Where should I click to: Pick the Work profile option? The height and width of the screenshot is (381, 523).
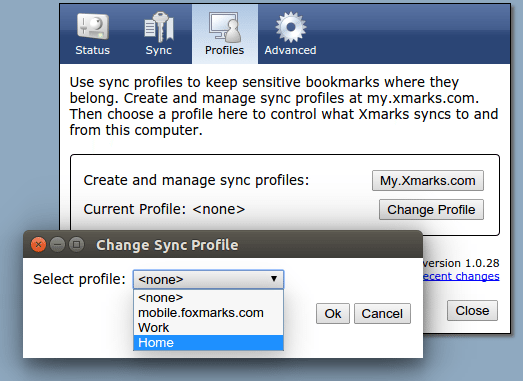click(208, 328)
